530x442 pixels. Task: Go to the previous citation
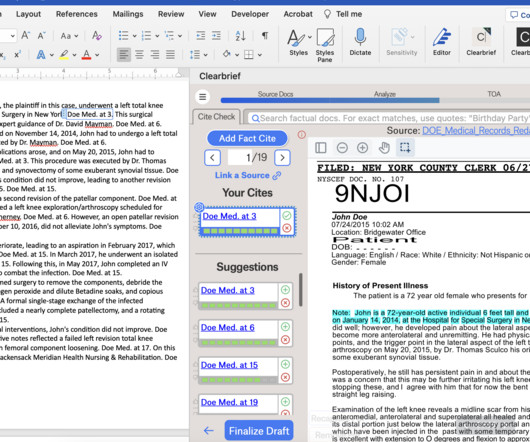tap(213, 157)
